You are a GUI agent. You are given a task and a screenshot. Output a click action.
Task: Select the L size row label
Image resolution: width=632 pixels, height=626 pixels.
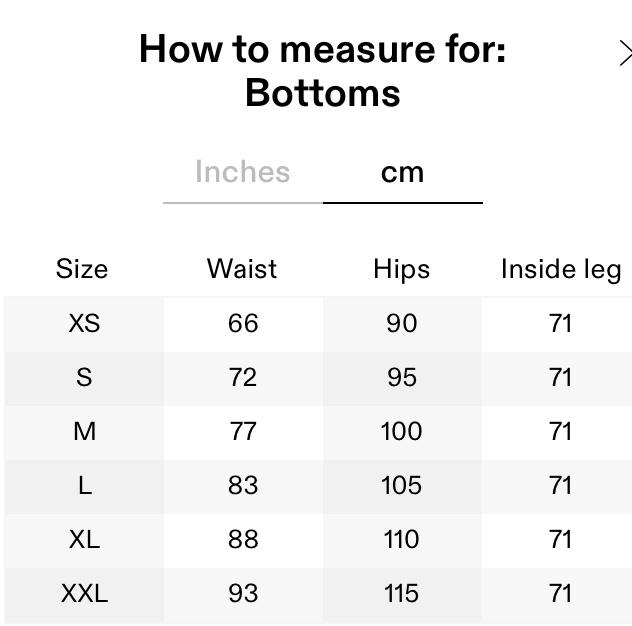84,485
